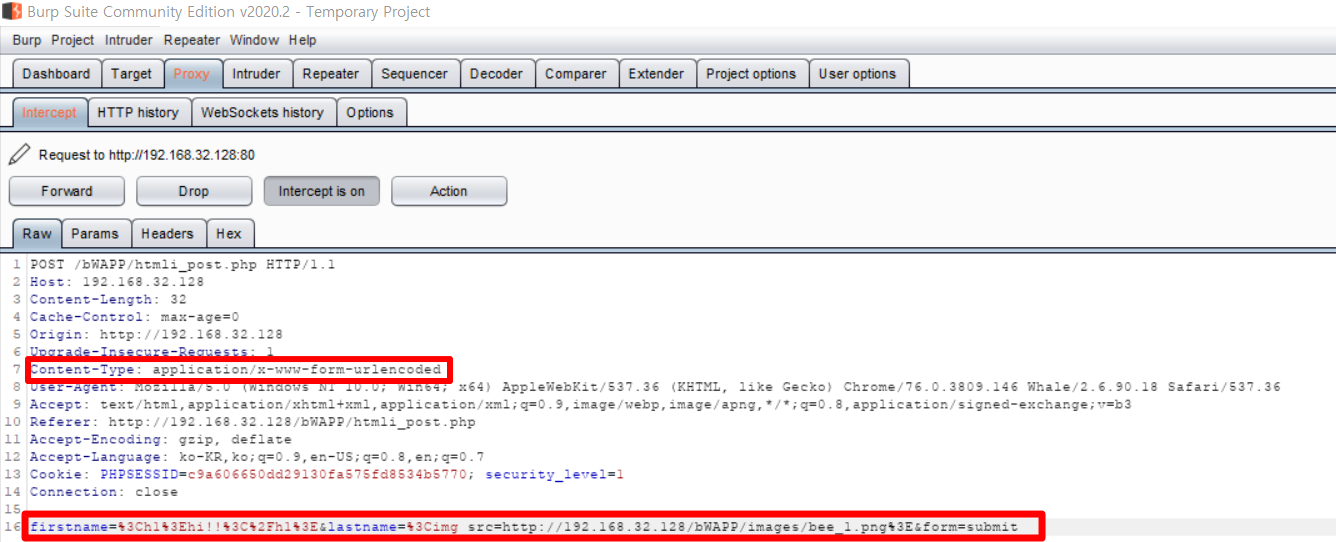Open the Burp menu

click(27, 40)
